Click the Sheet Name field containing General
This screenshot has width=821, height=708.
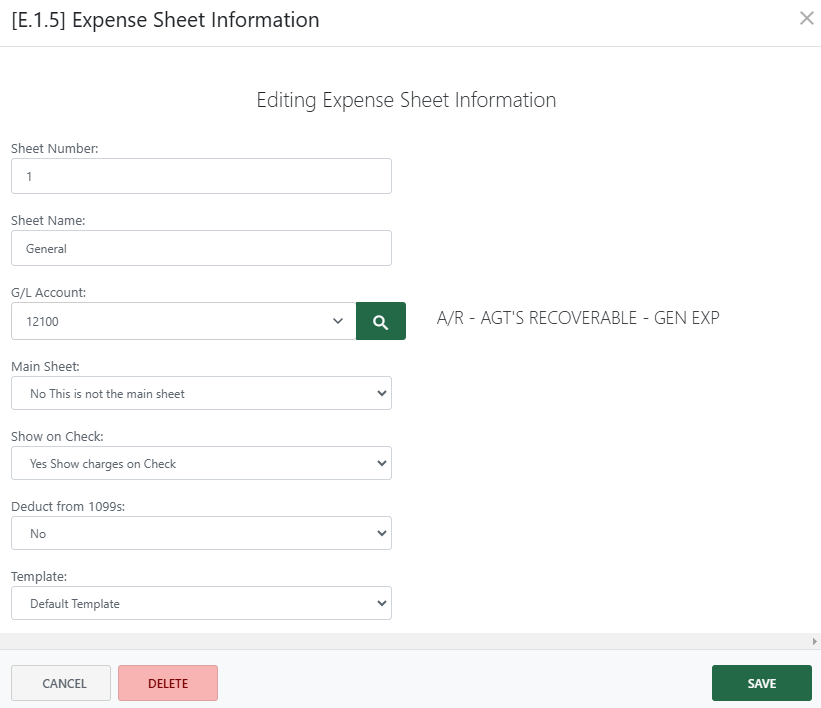(x=201, y=248)
